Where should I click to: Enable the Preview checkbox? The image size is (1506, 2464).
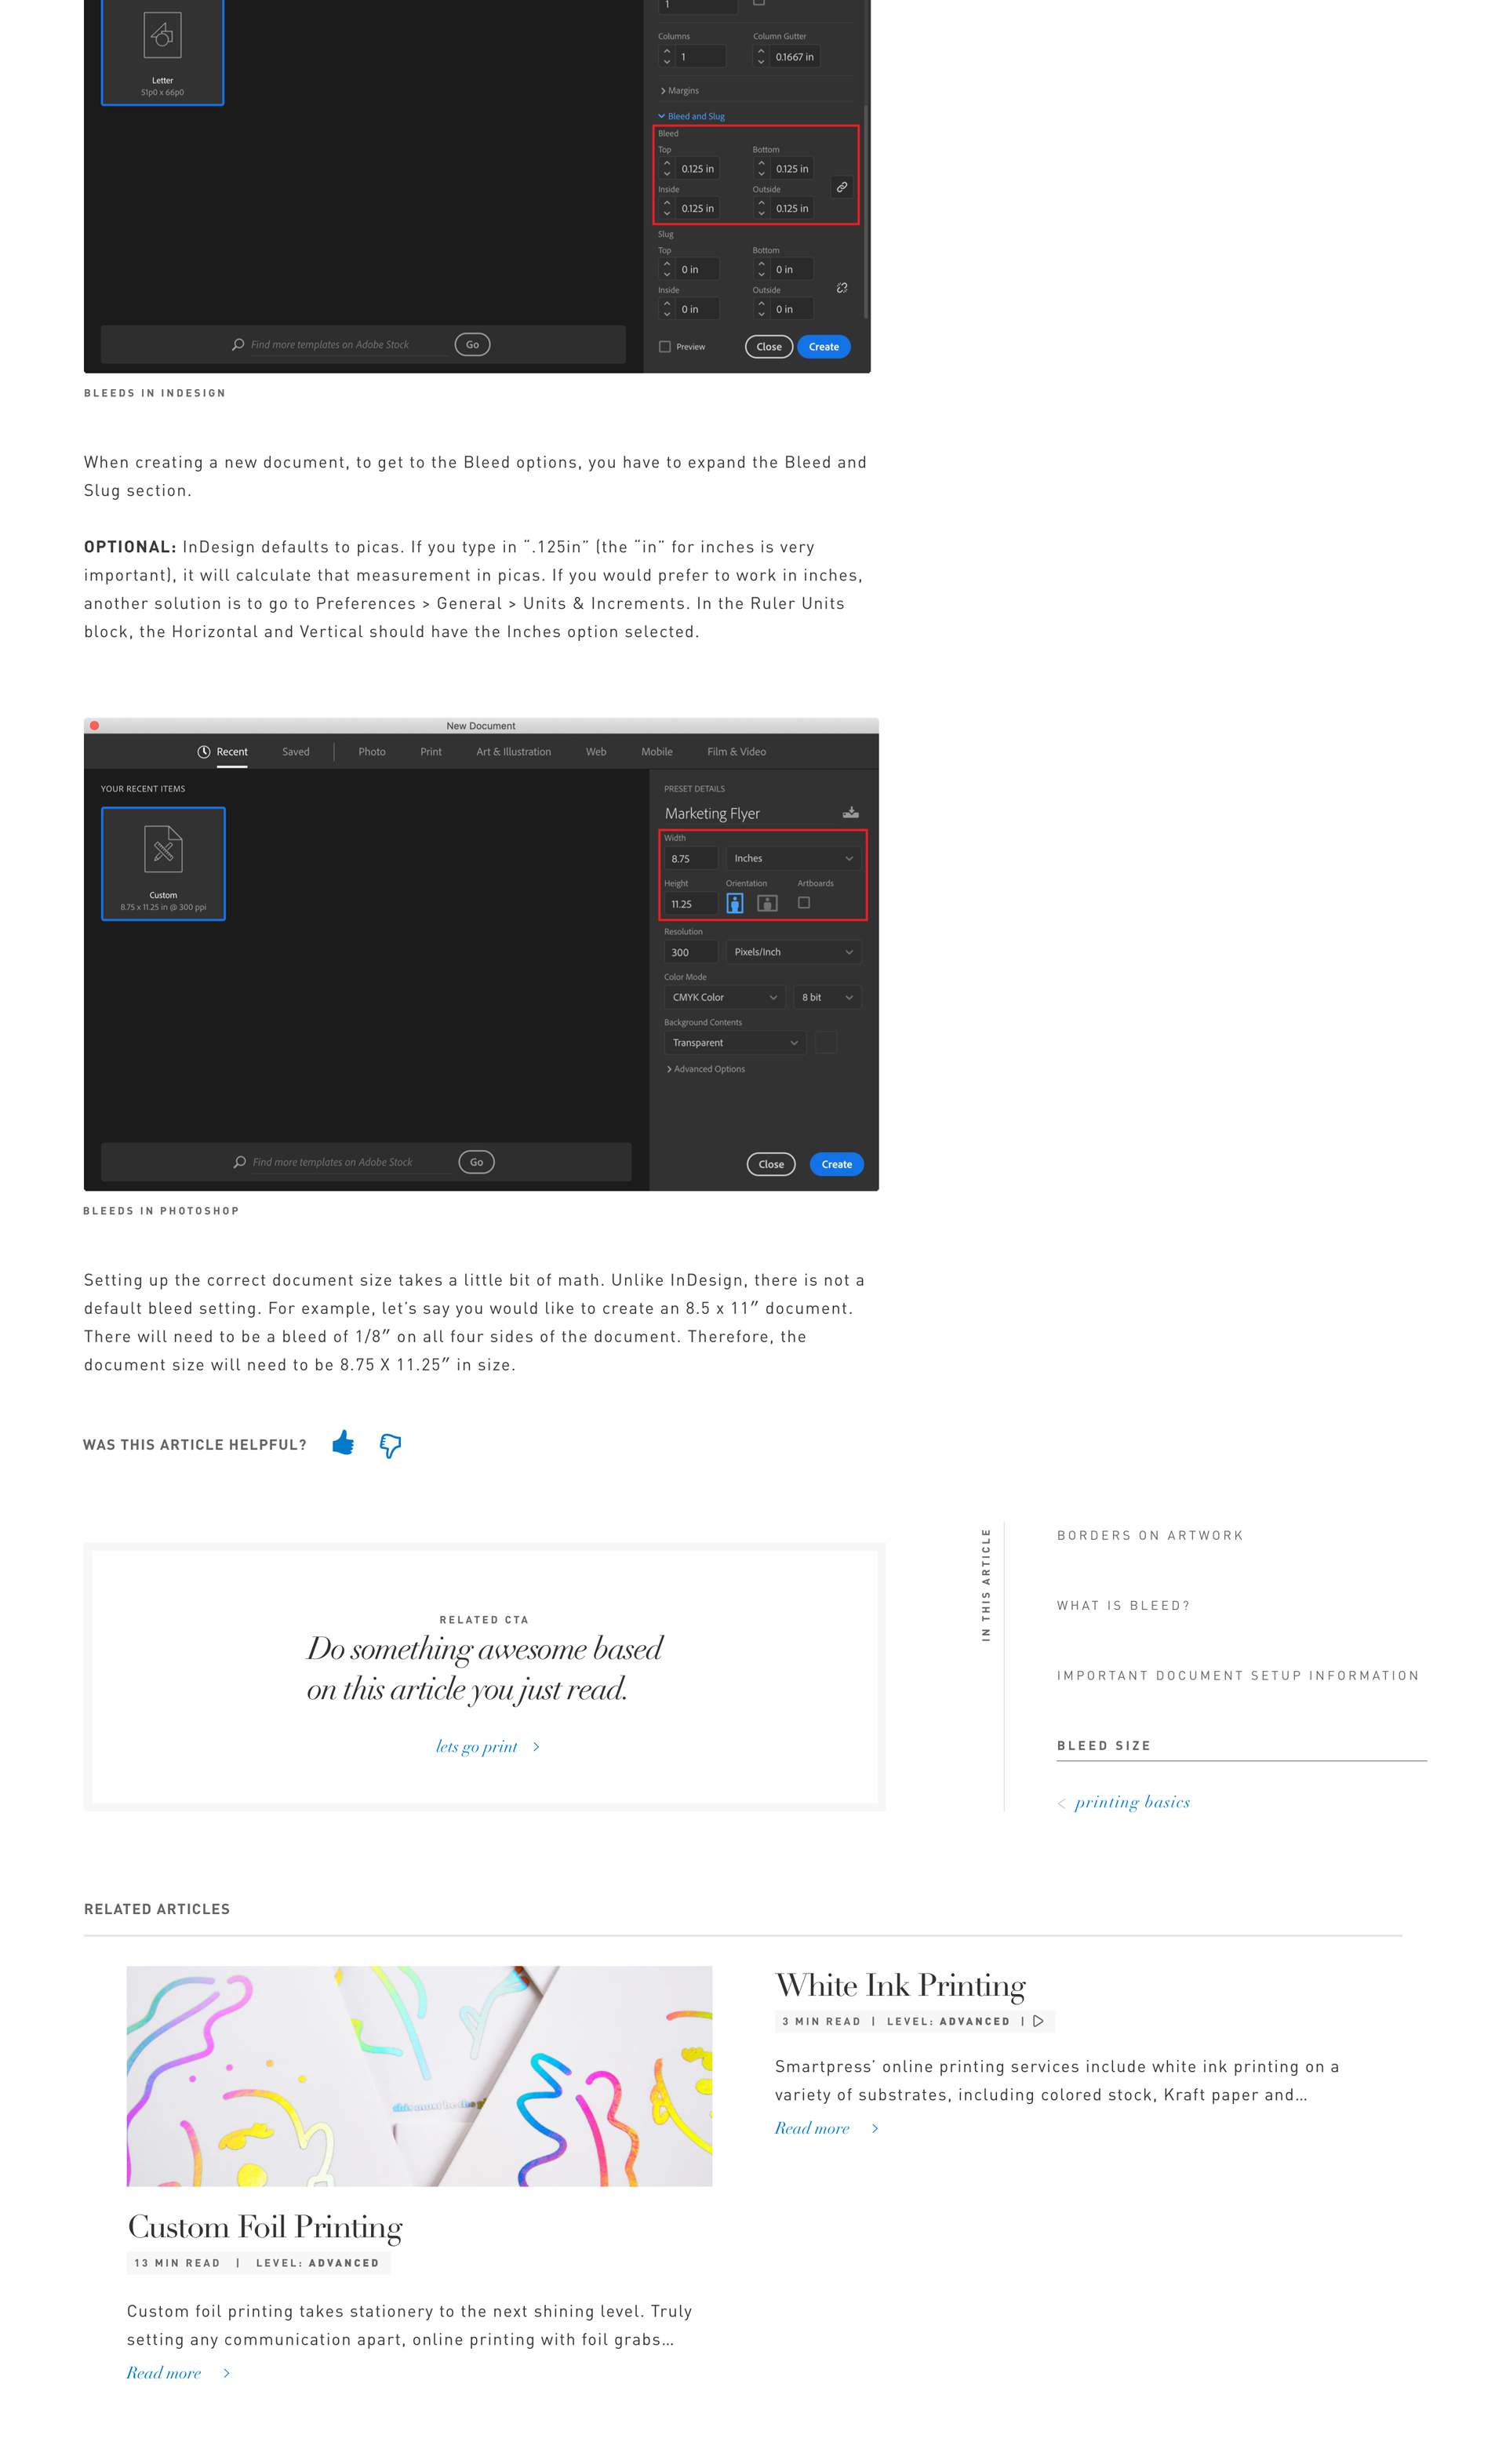click(x=665, y=347)
